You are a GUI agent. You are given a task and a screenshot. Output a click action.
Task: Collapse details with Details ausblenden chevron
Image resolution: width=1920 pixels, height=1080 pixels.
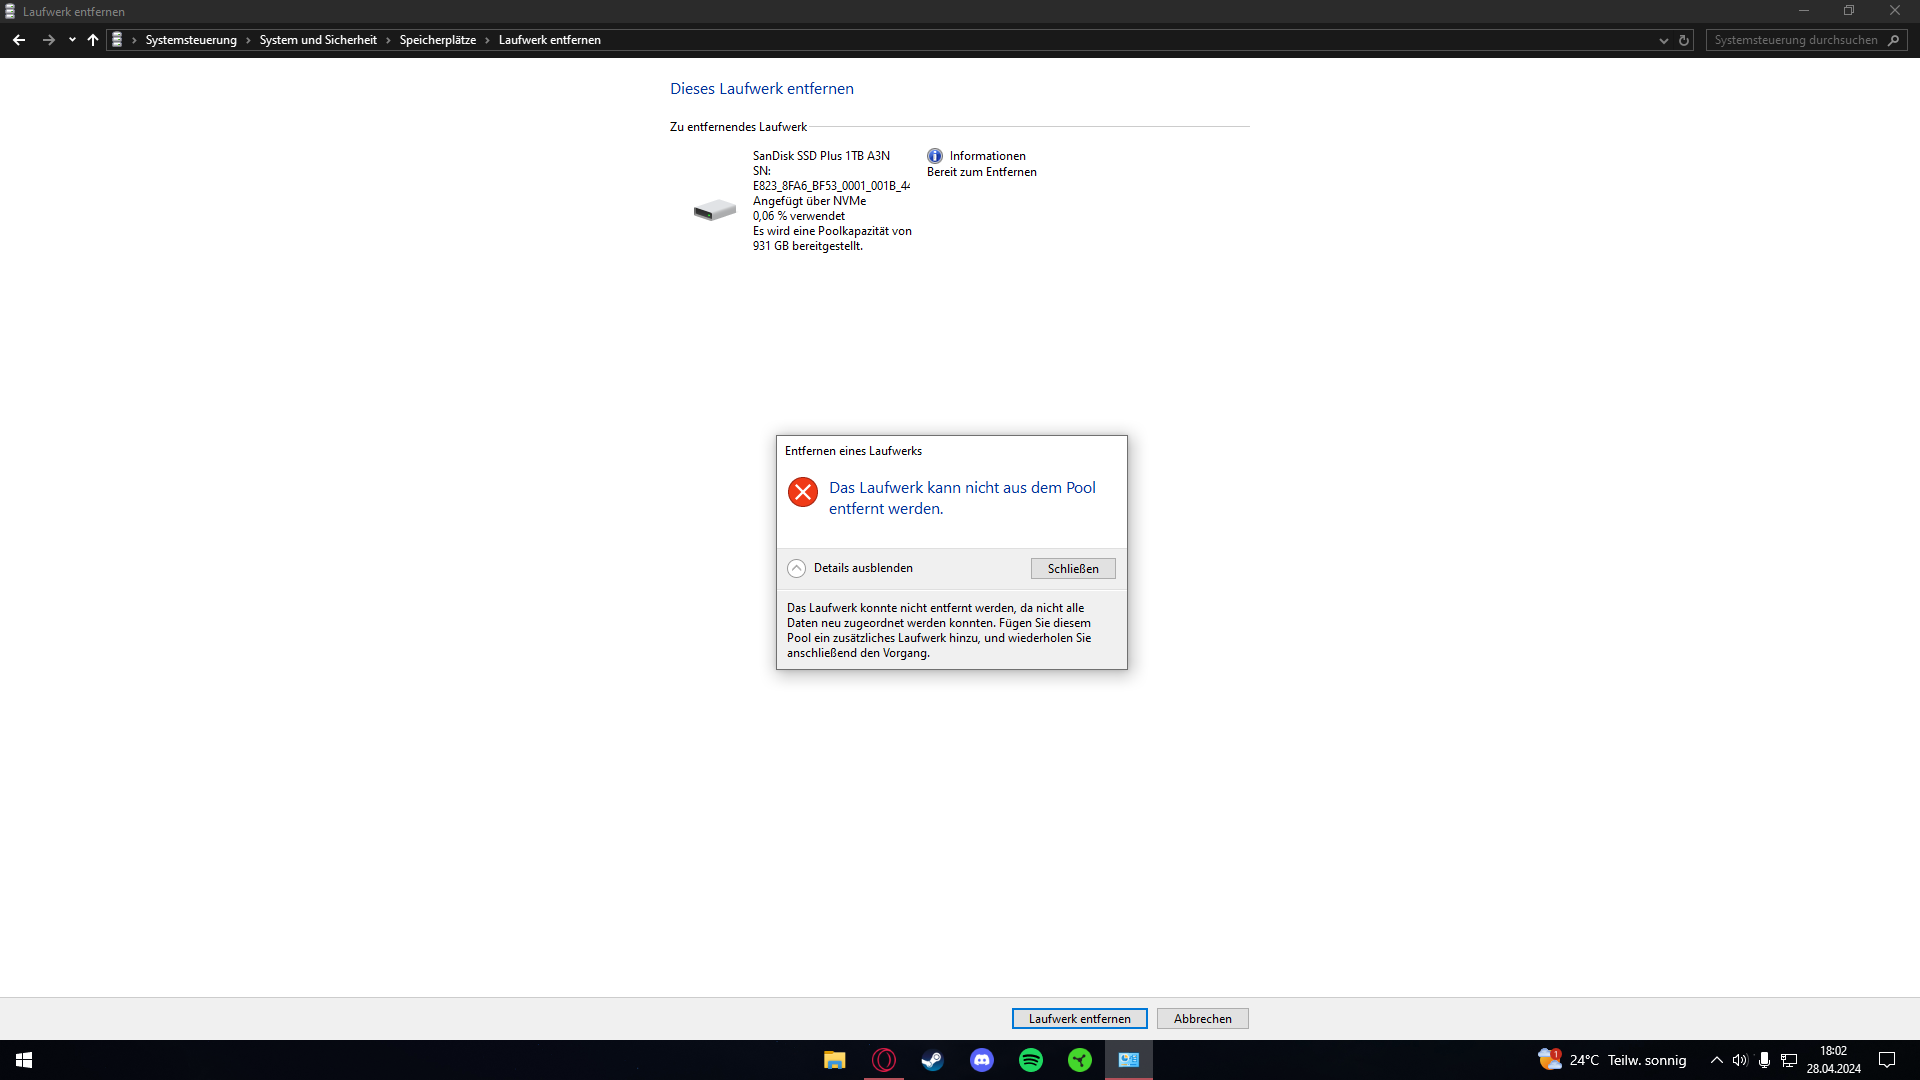point(796,568)
